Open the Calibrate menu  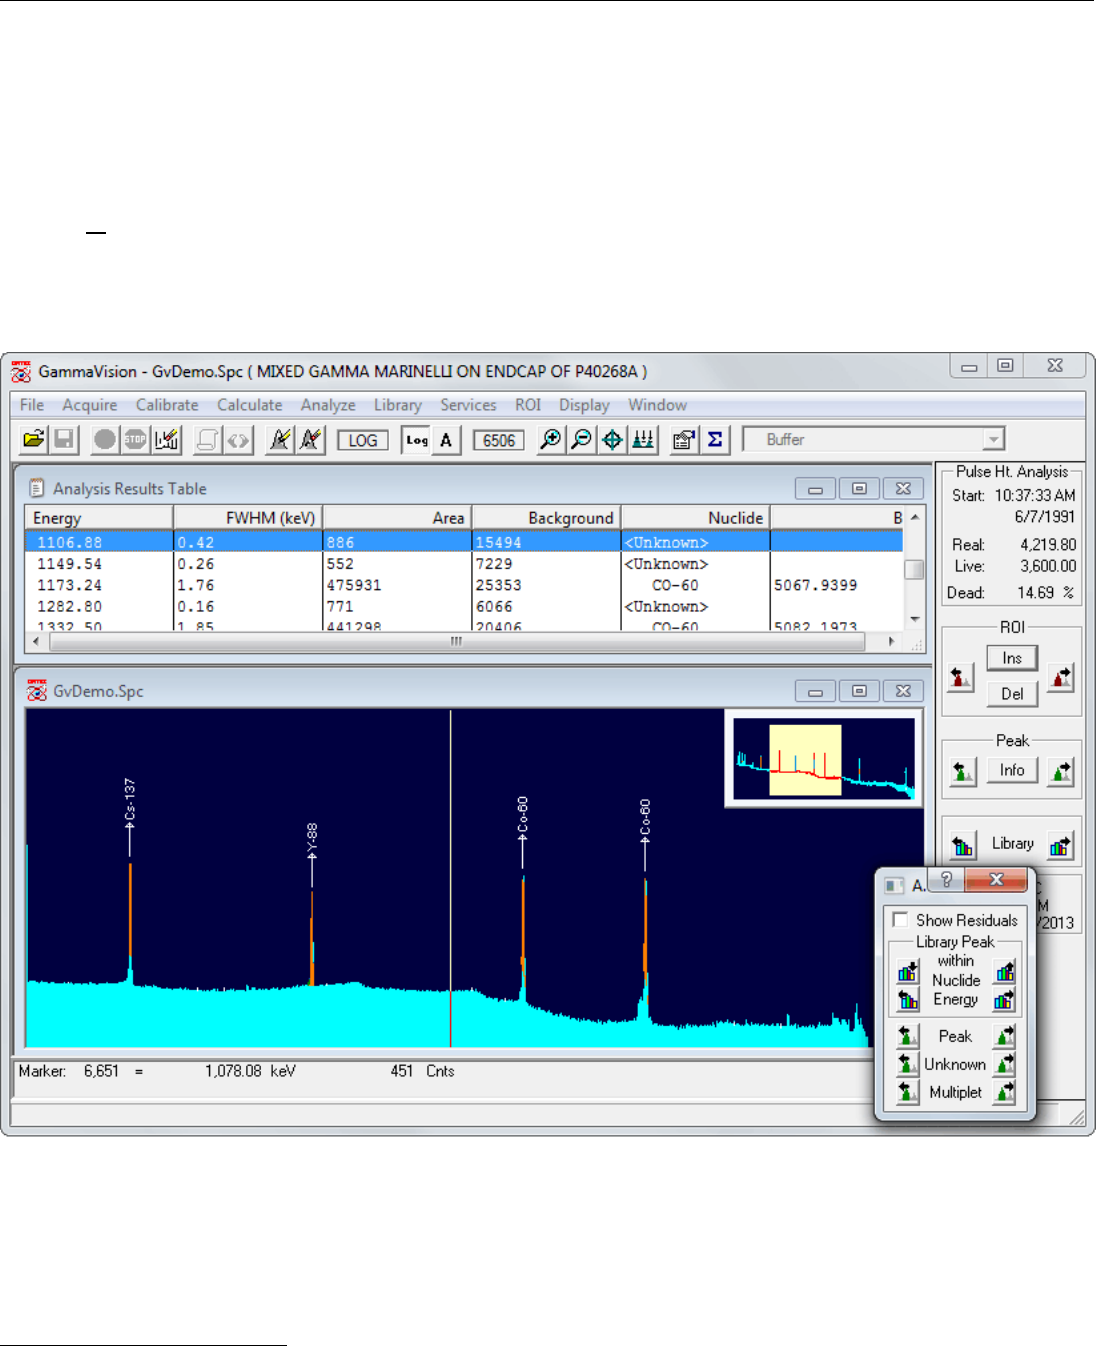[167, 405]
